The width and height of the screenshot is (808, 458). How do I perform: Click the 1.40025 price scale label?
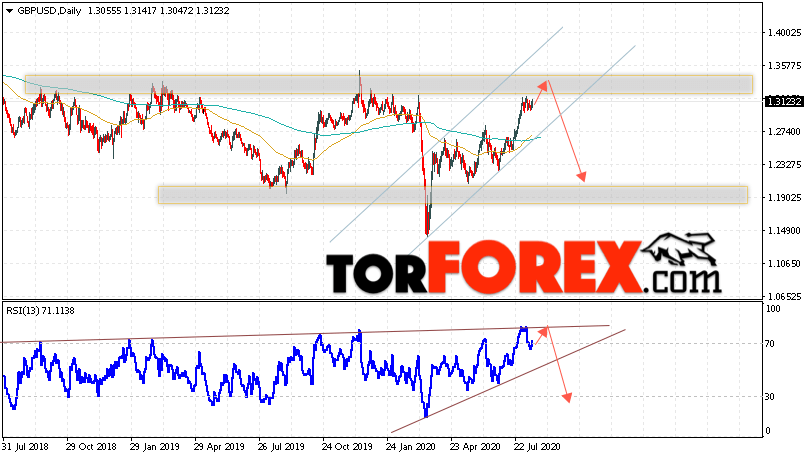tap(784, 32)
